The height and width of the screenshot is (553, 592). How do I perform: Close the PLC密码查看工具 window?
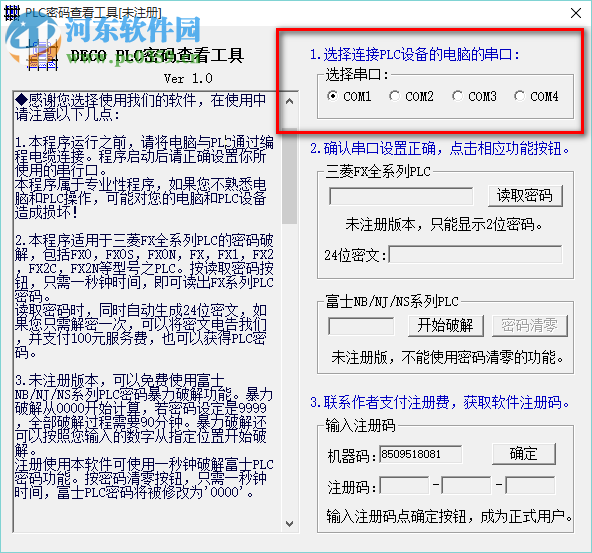pos(576,13)
